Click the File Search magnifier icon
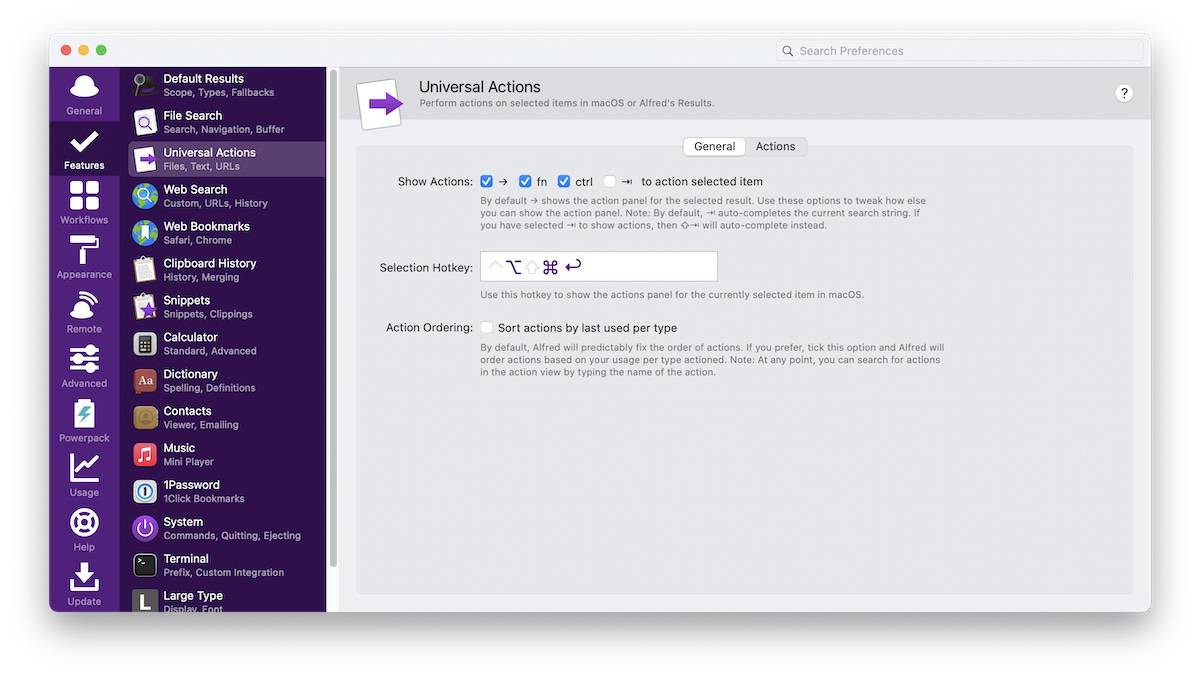The height and width of the screenshot is (677, 1200). [145, 122]
